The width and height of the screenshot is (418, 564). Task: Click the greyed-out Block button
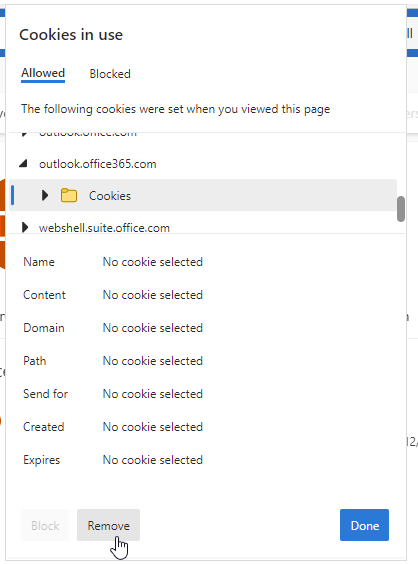coord(45,525)
